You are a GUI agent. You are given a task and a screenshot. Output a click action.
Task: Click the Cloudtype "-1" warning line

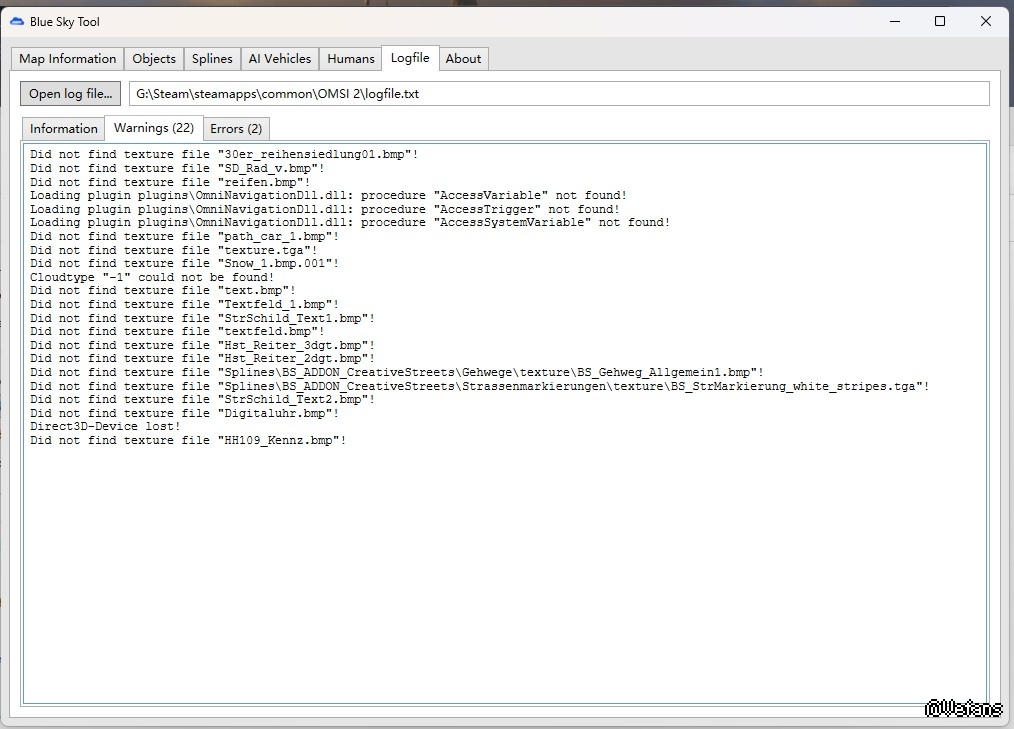152,277
